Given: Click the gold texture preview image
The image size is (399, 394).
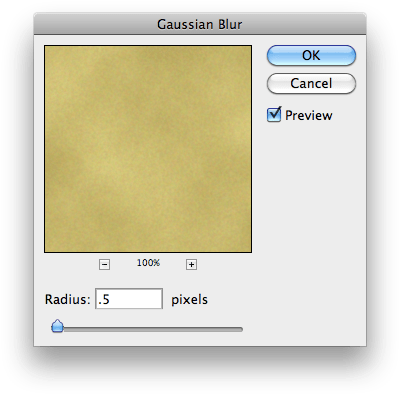Looking at the screenshot, I should click(148, 149).
